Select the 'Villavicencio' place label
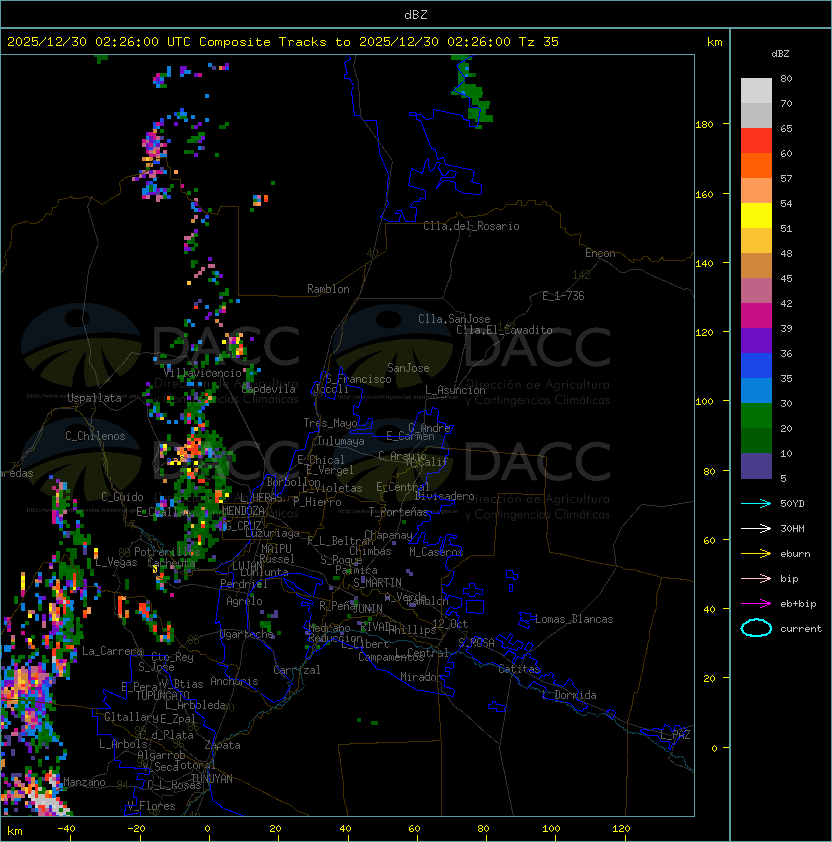This screenshot has width=832, height=842. (202, 373)
